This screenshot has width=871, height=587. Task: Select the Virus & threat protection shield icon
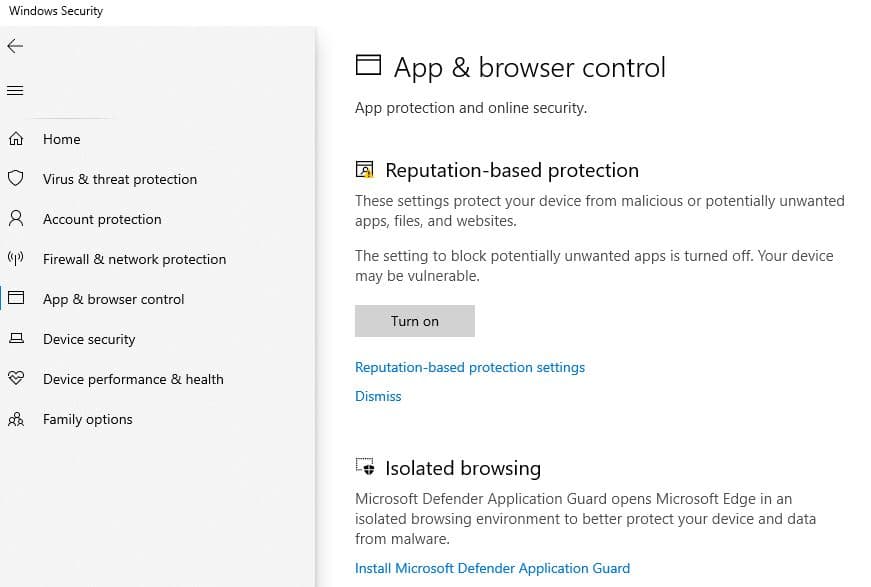pyautogui.click(x=15, y=179)
